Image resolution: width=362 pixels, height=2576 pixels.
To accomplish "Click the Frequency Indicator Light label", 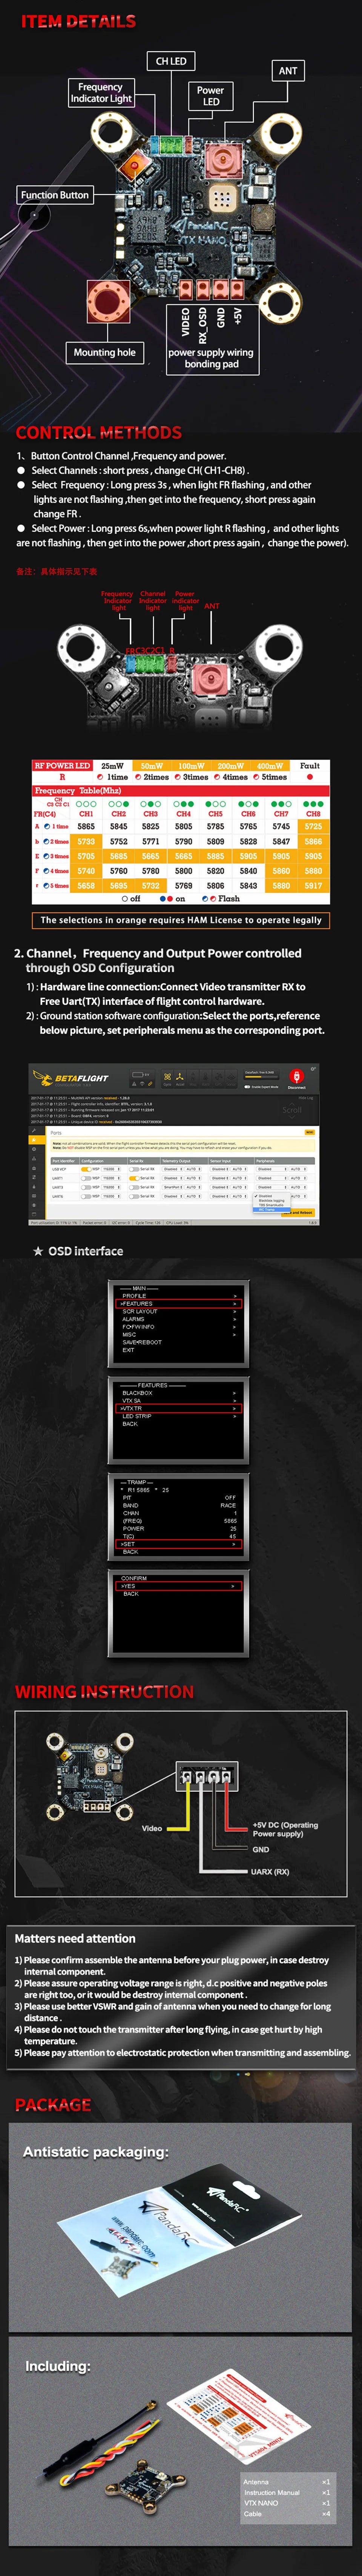I will pos(100,93).
